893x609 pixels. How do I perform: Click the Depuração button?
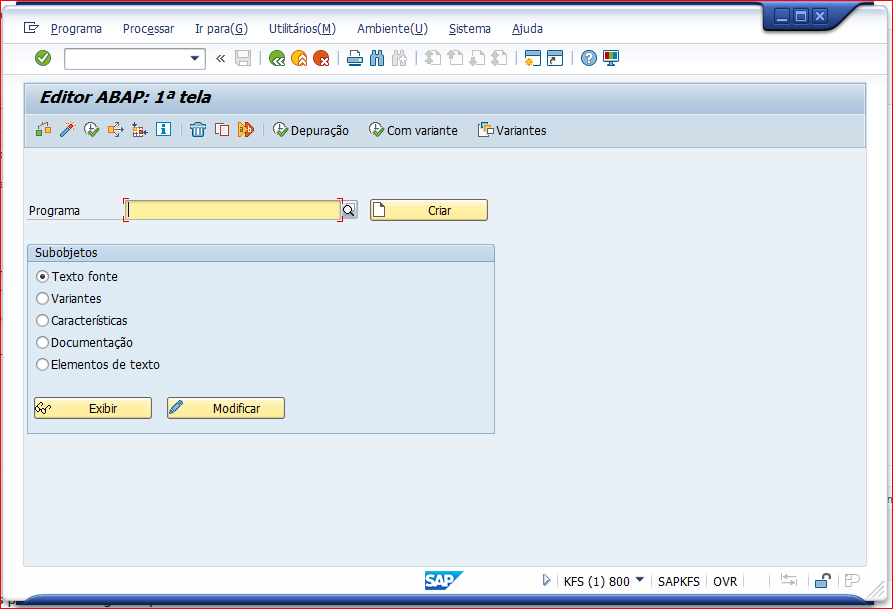click(x=311, y=130)
